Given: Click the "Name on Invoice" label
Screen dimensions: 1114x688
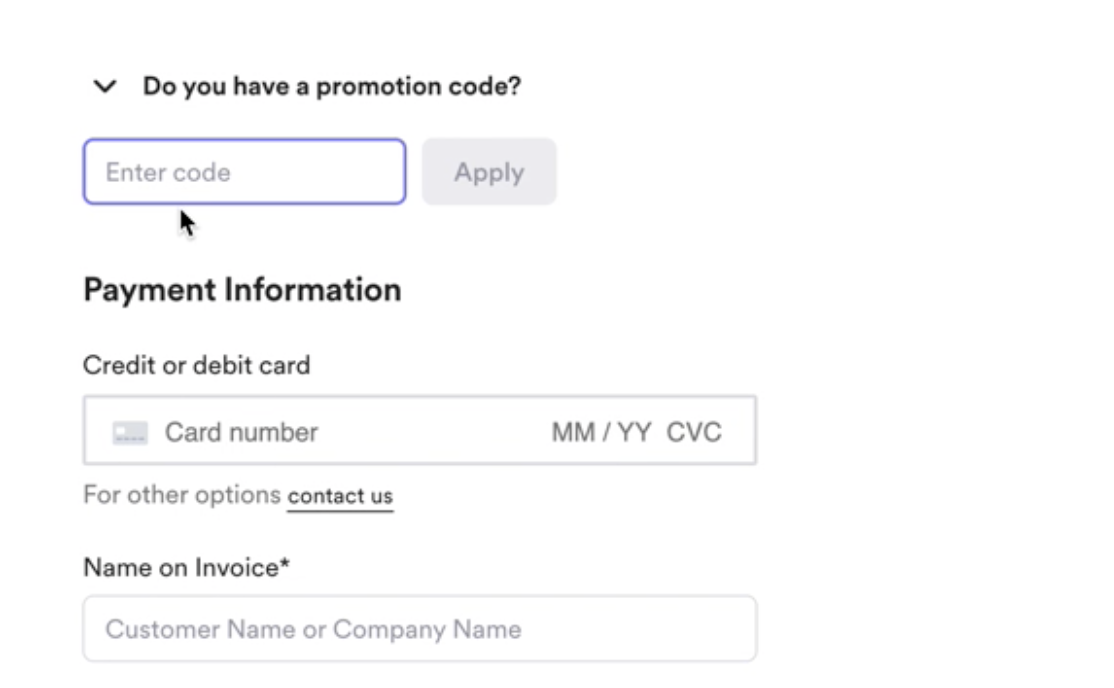Looking at the screenshot, I should [181, 568].
